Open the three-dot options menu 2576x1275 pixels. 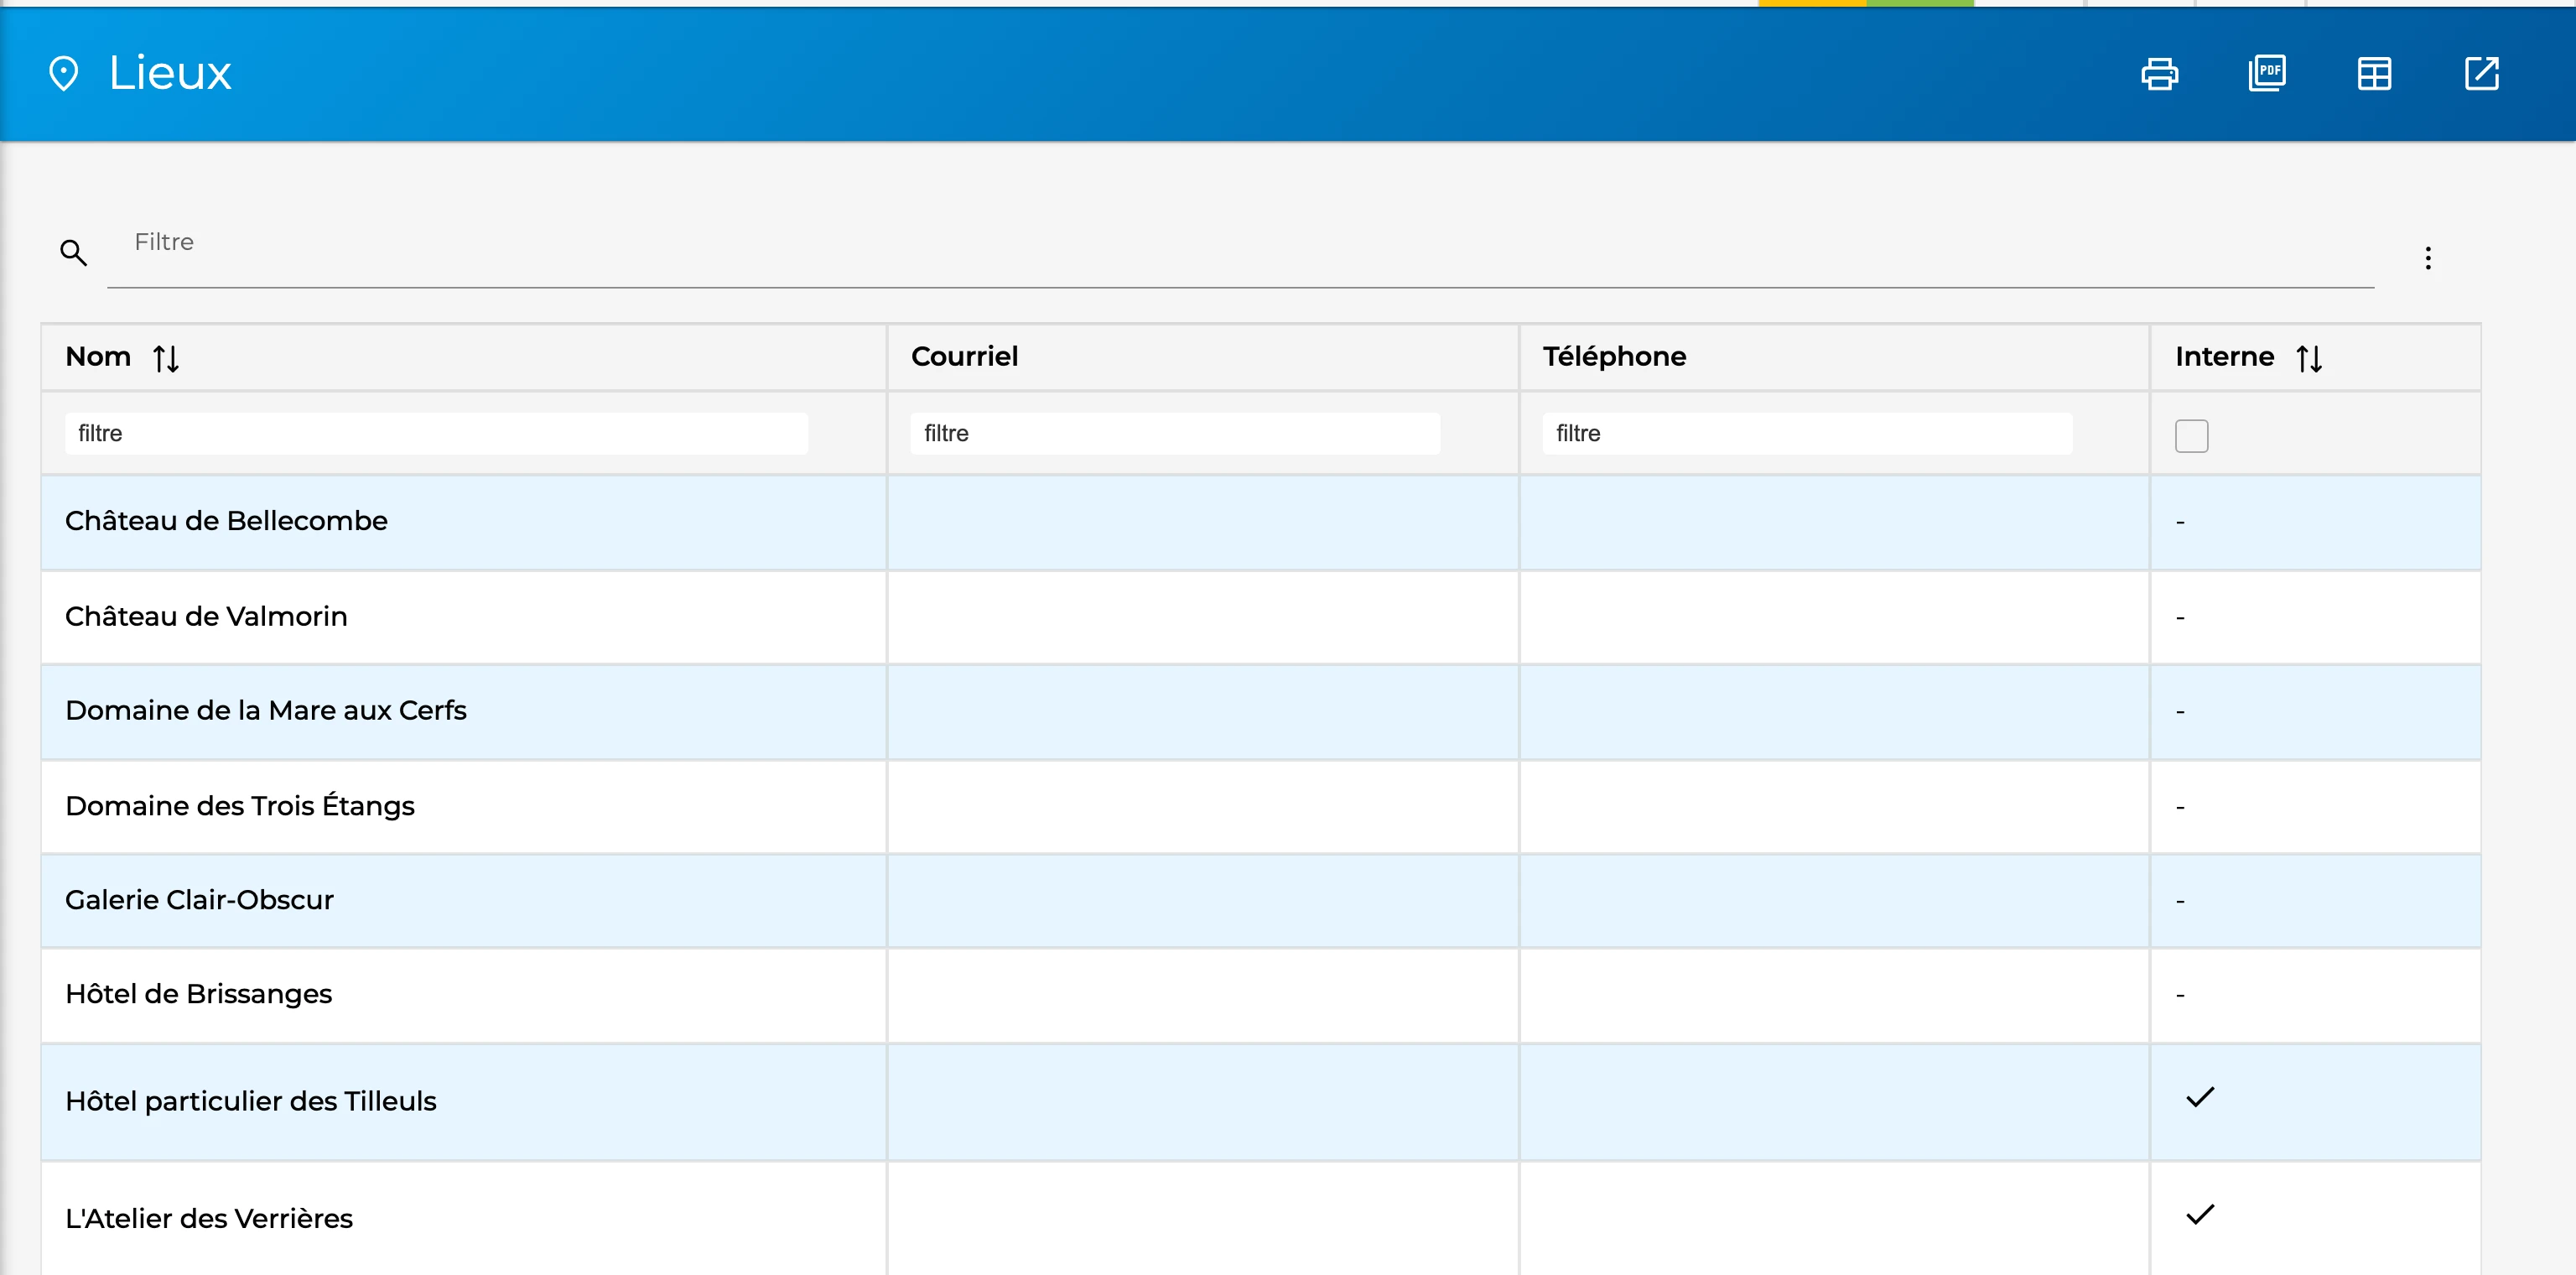(x=2428, y=258)
